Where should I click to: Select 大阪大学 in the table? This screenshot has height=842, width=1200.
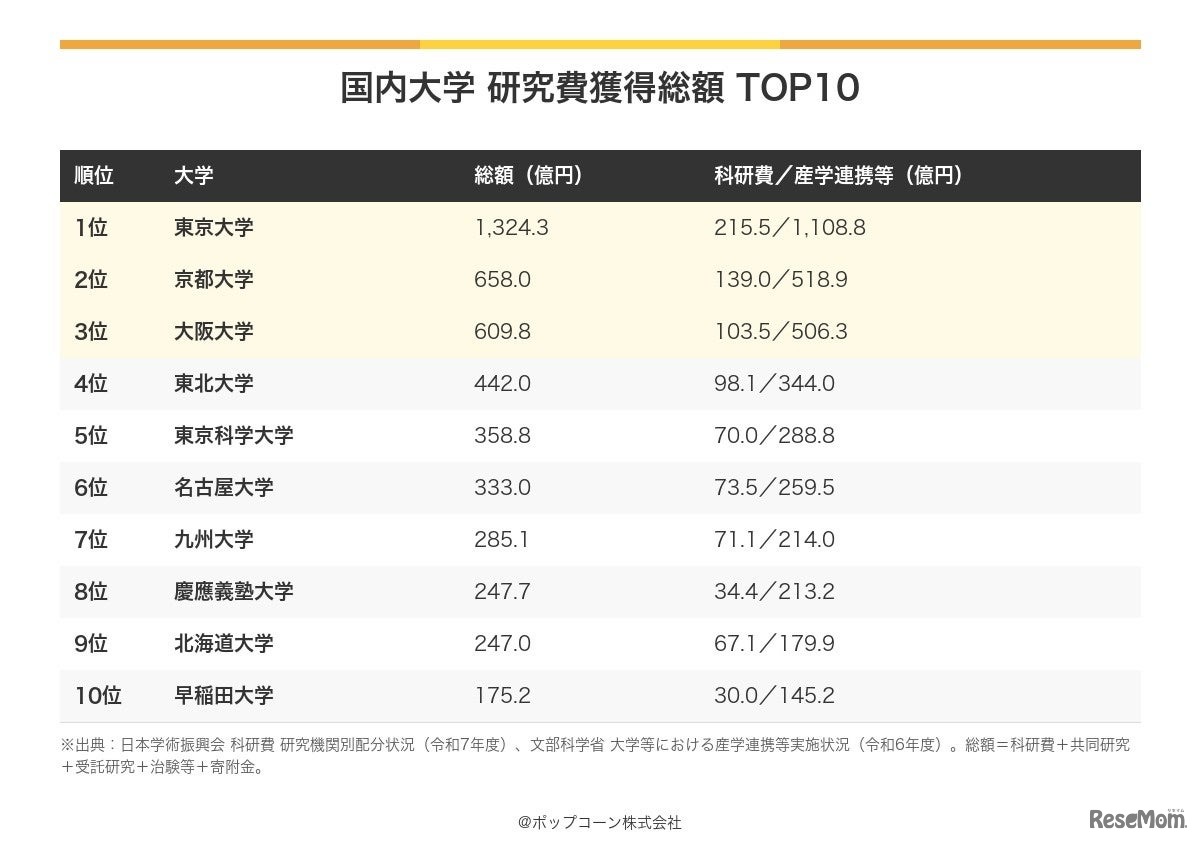pos(214,332)
